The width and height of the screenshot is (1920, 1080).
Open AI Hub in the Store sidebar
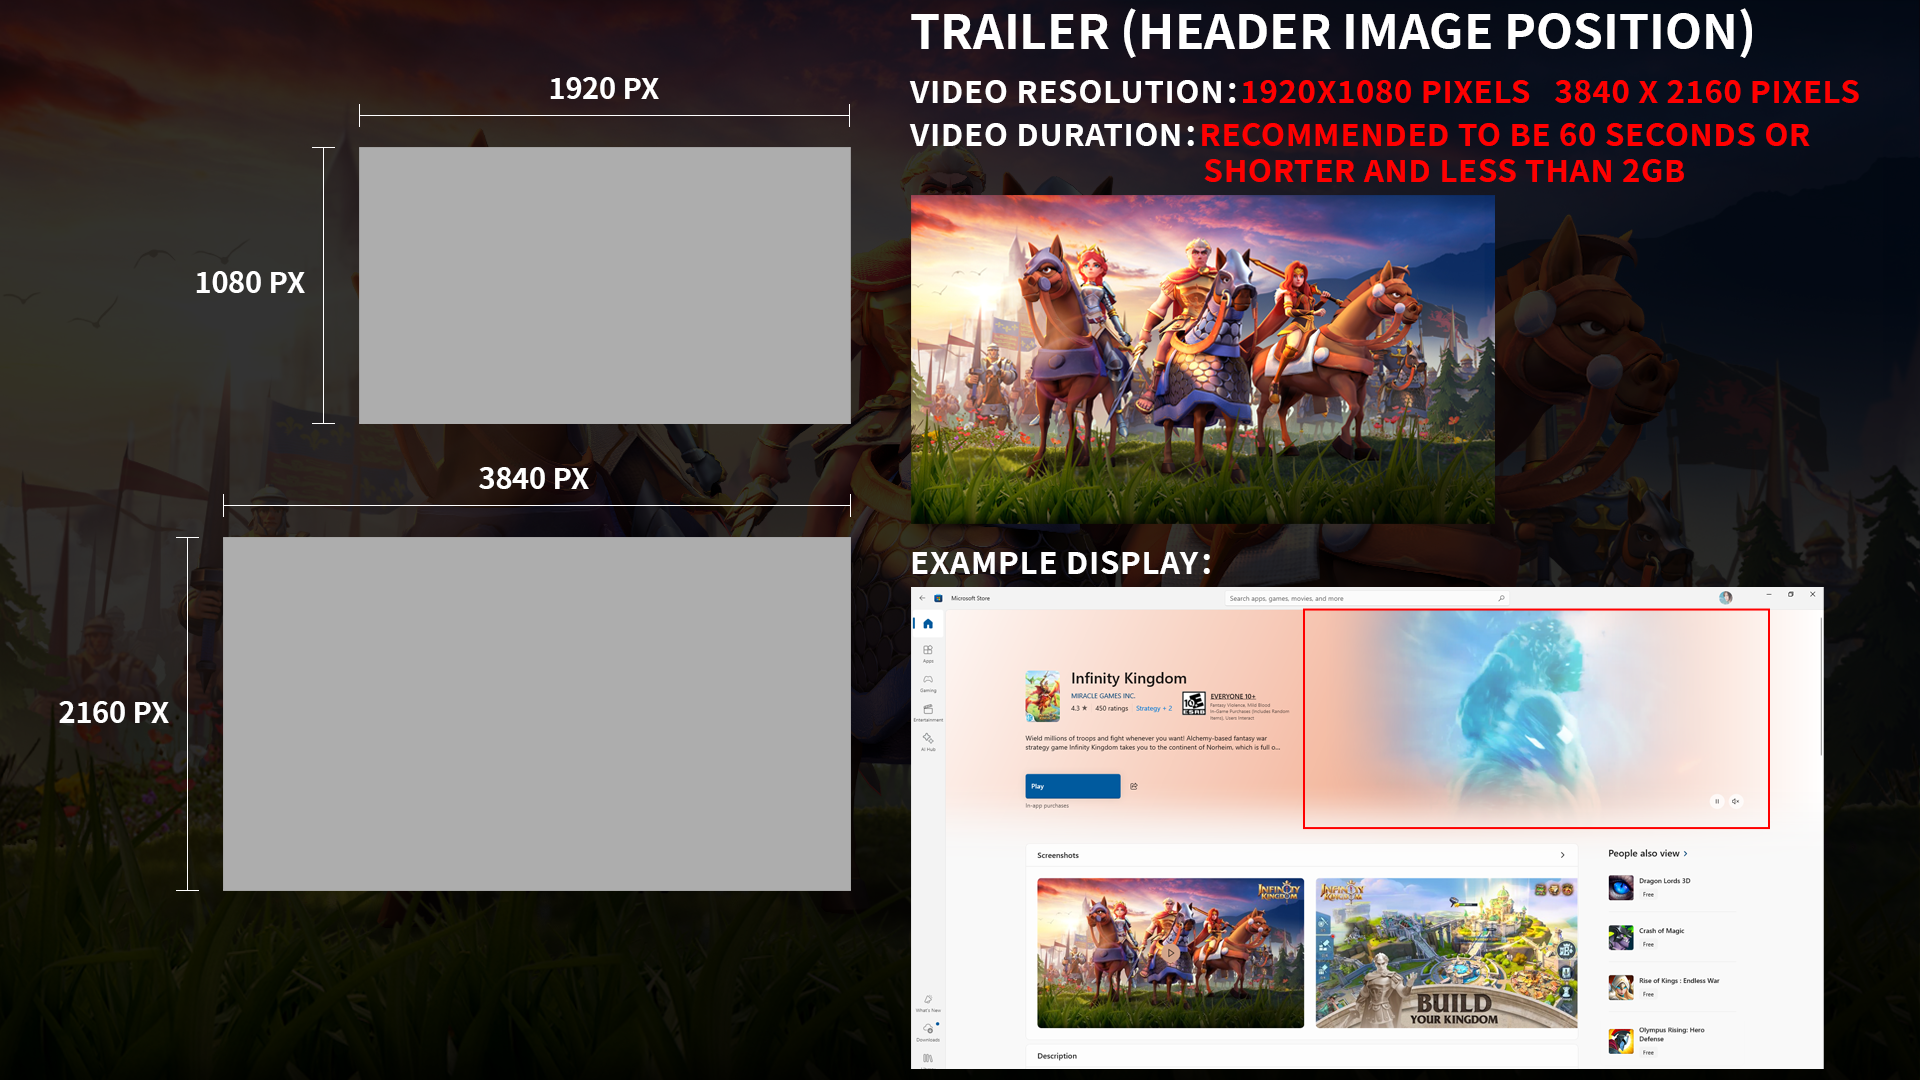pyautogui.click(x=928, y=741)
